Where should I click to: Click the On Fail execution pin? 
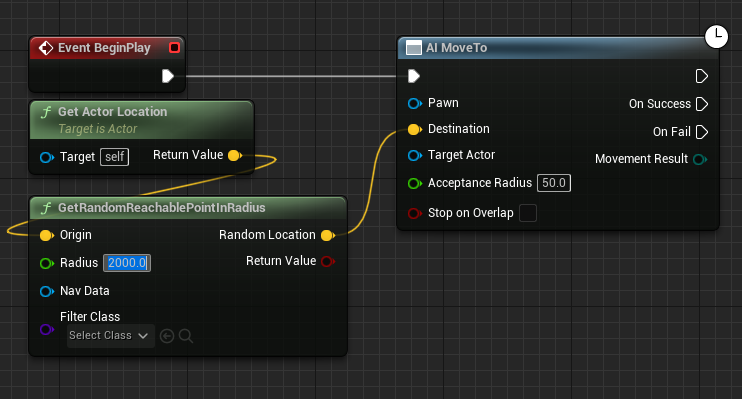click(702, 132)
